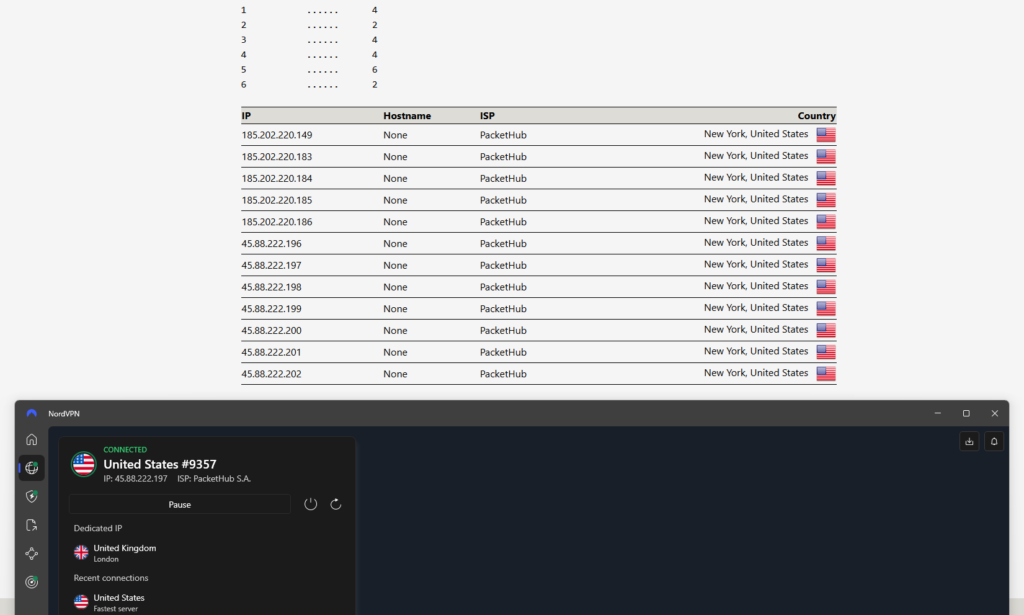The width and height of the screenshot is (1024, 615).
Task: Open the download updates icon in NordVPN
Action: point(969,441)
